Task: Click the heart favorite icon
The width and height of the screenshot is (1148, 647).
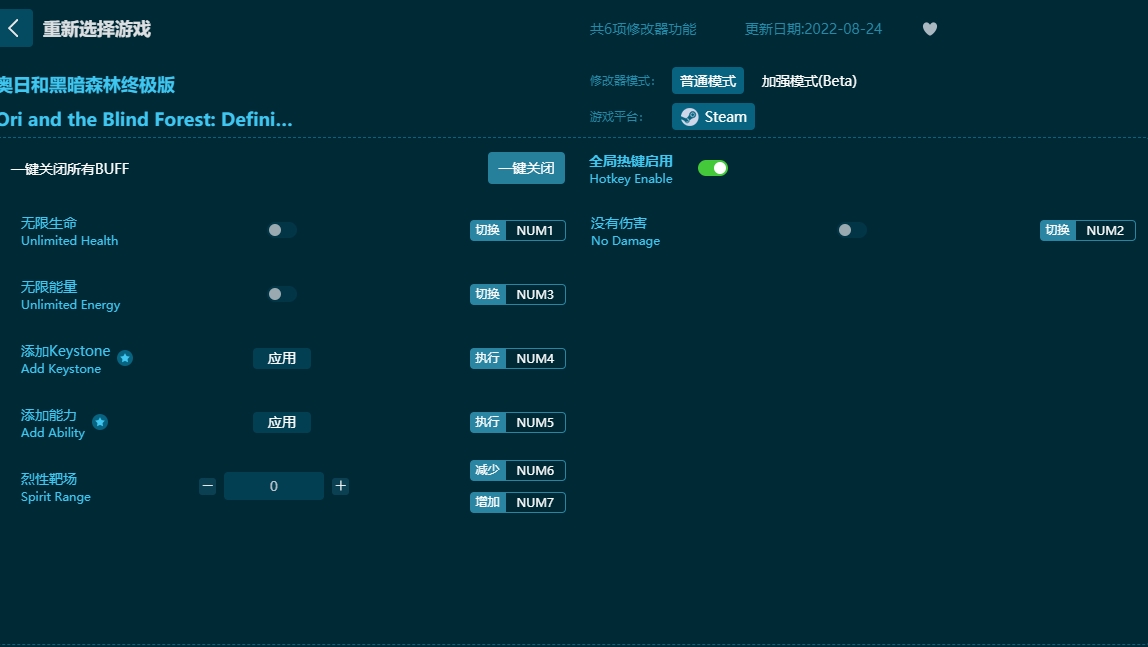Action: click(930, 29)
